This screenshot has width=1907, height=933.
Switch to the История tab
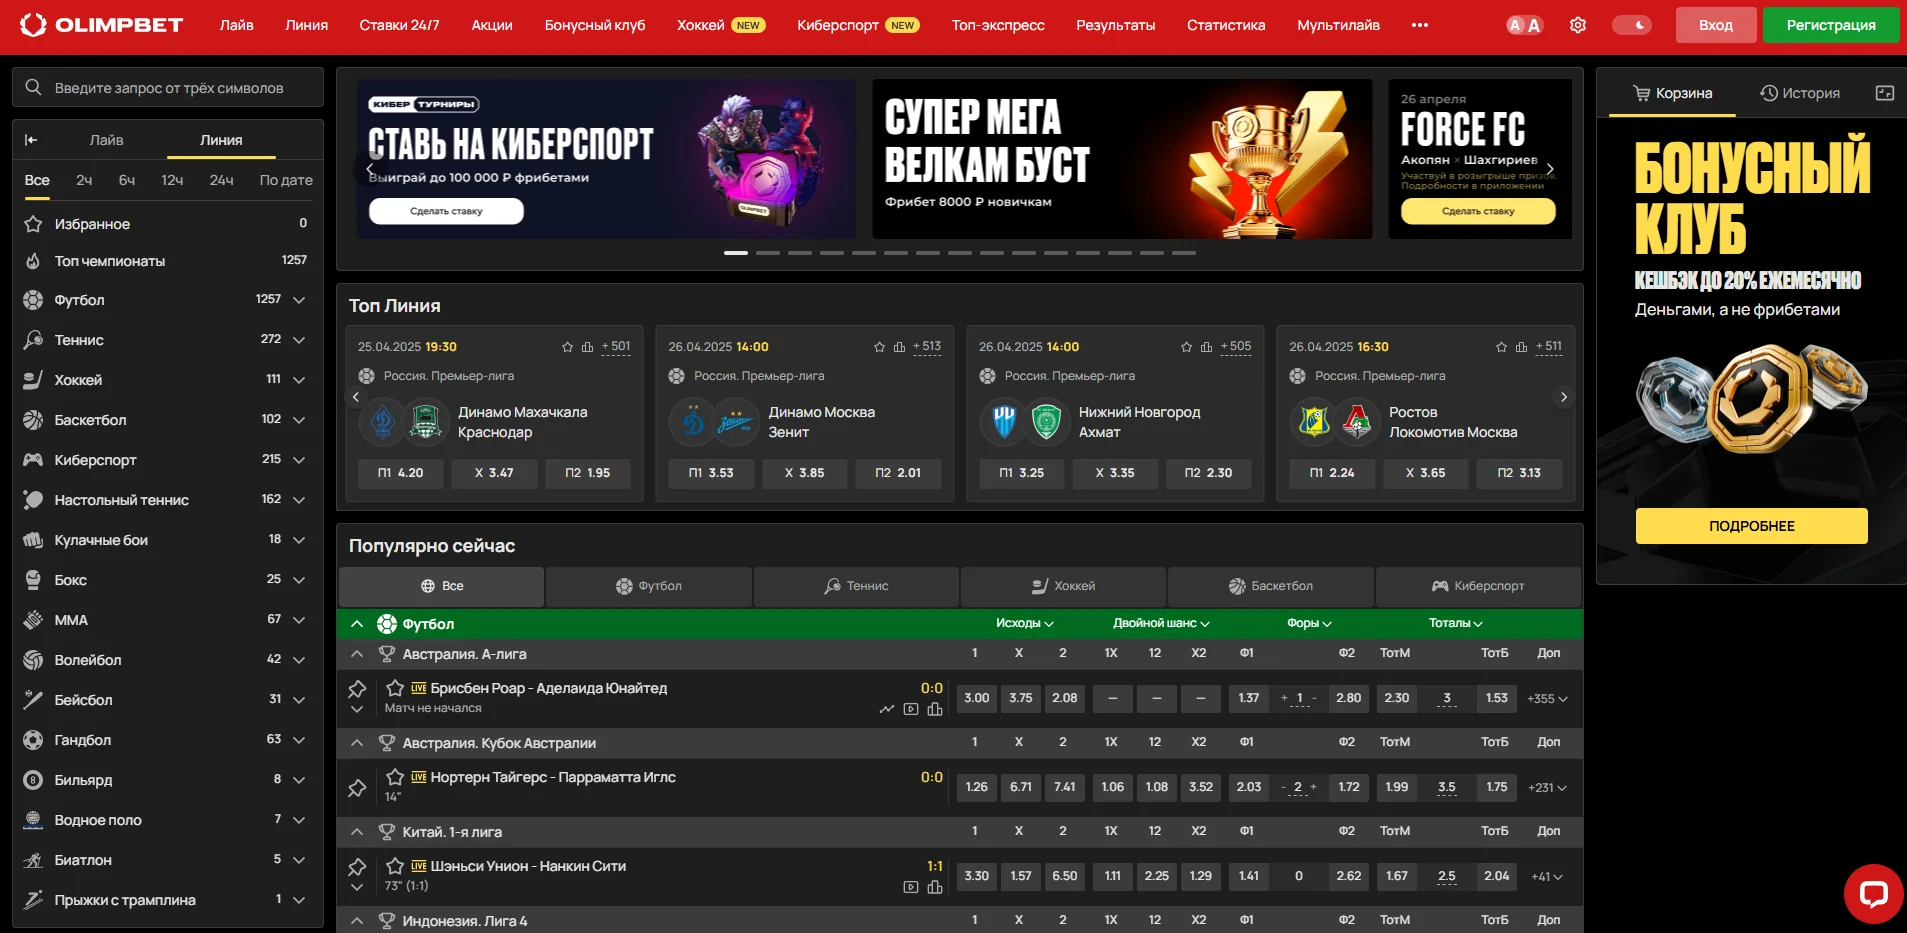click(1800, 93)
